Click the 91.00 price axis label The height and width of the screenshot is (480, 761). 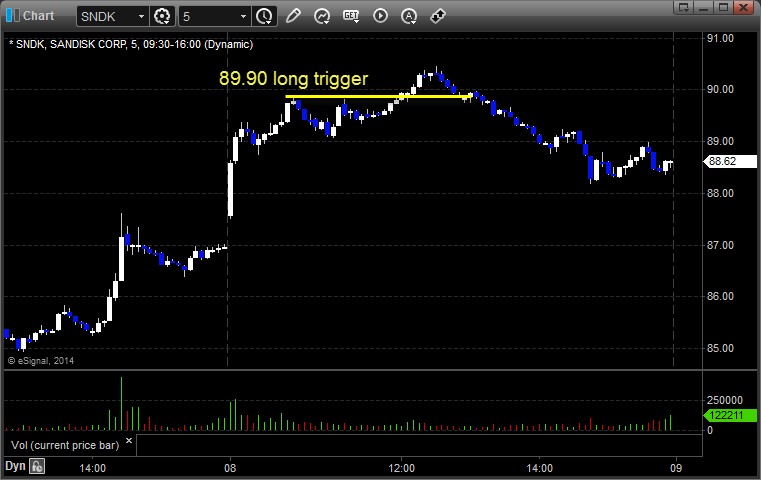click(x=720, y=38)
